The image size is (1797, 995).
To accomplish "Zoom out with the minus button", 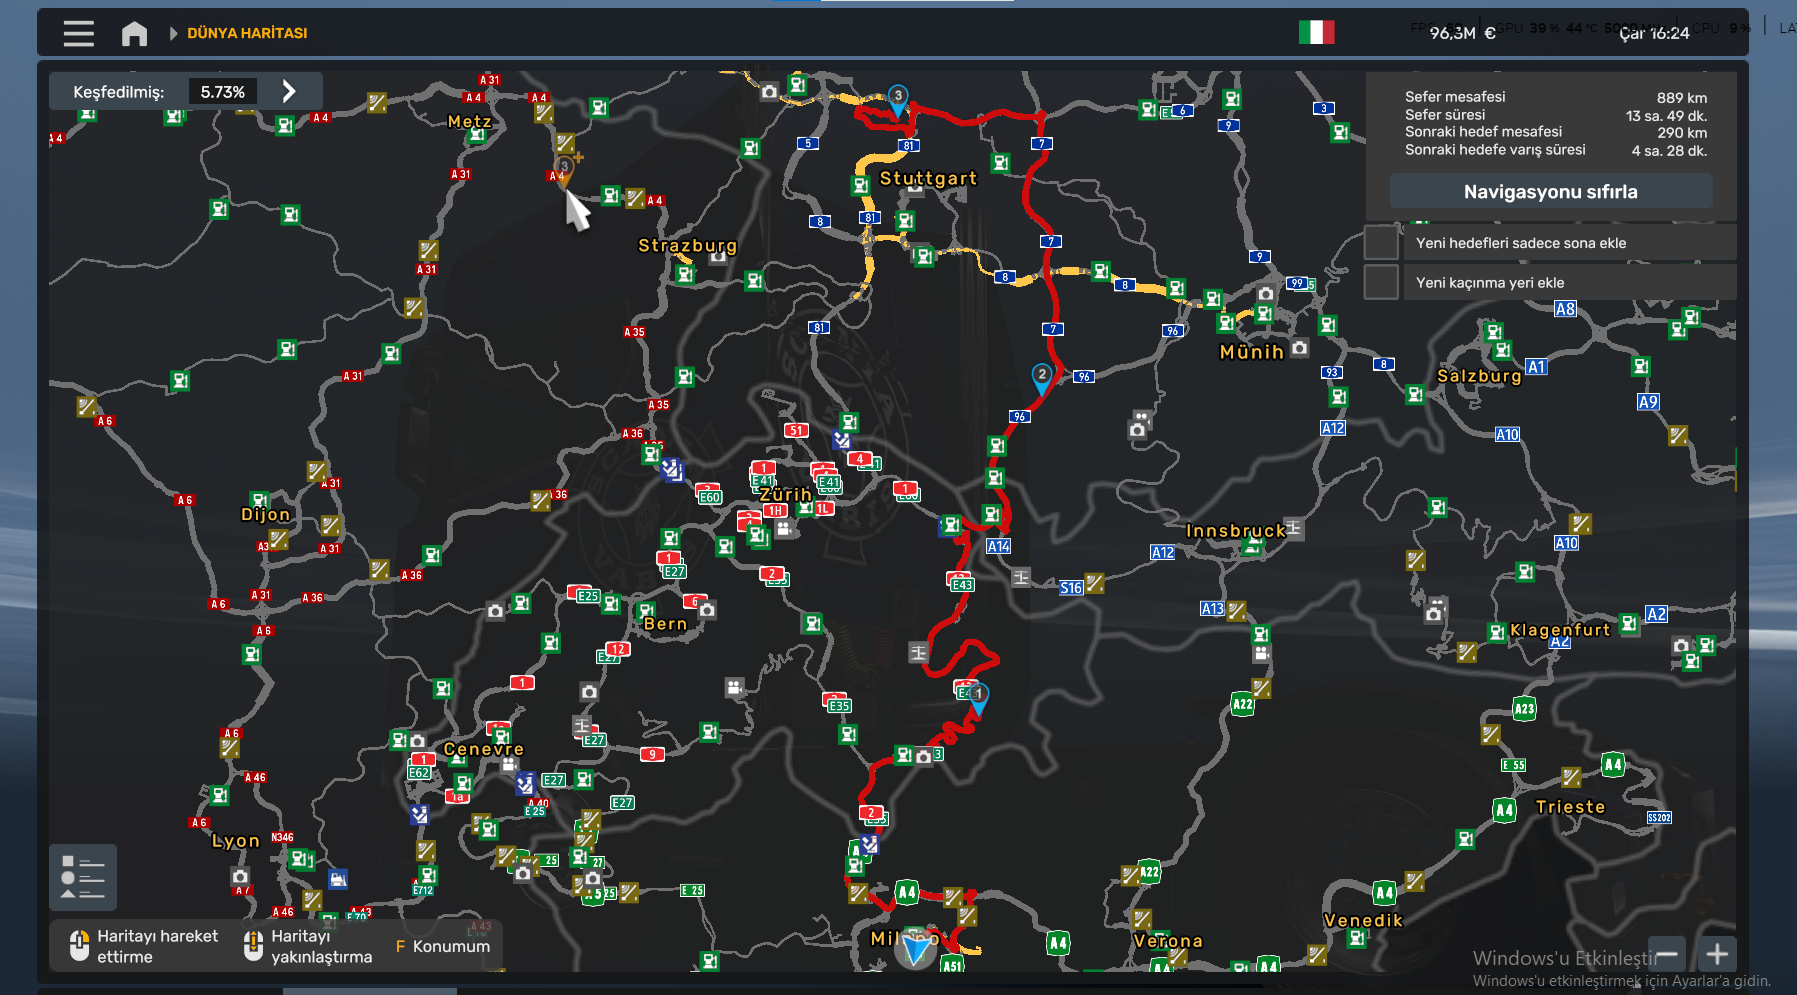I will point(1667,954).
